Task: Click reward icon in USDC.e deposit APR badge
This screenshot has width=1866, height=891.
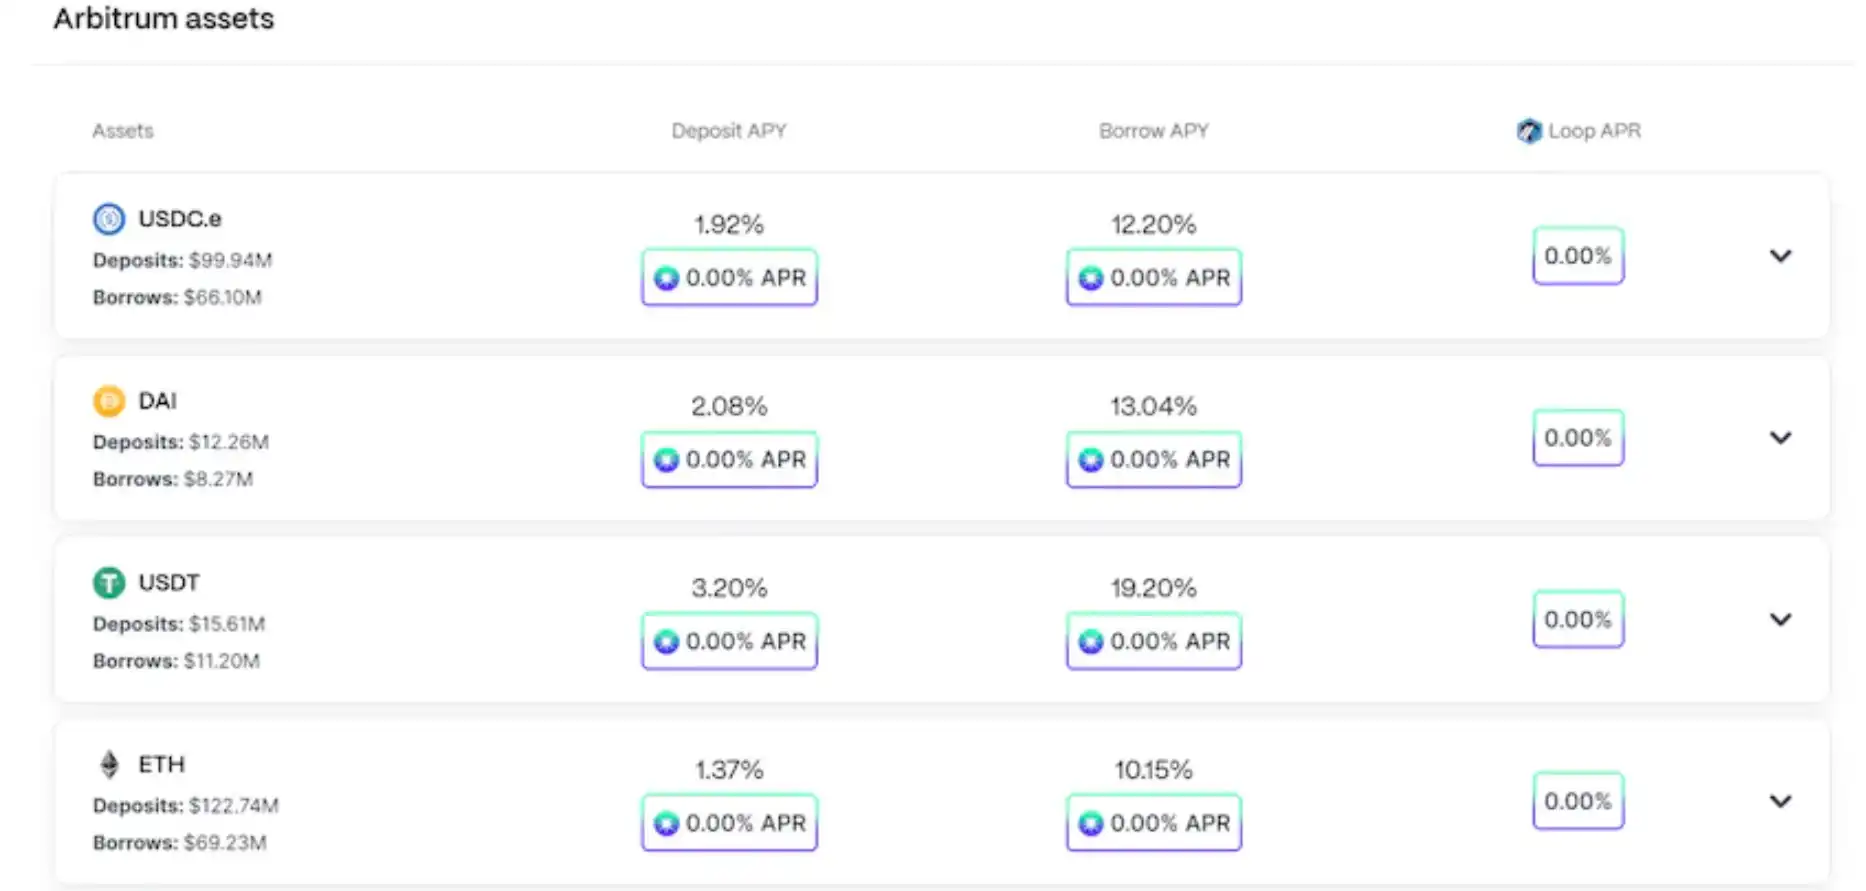Action: point(666,278)
